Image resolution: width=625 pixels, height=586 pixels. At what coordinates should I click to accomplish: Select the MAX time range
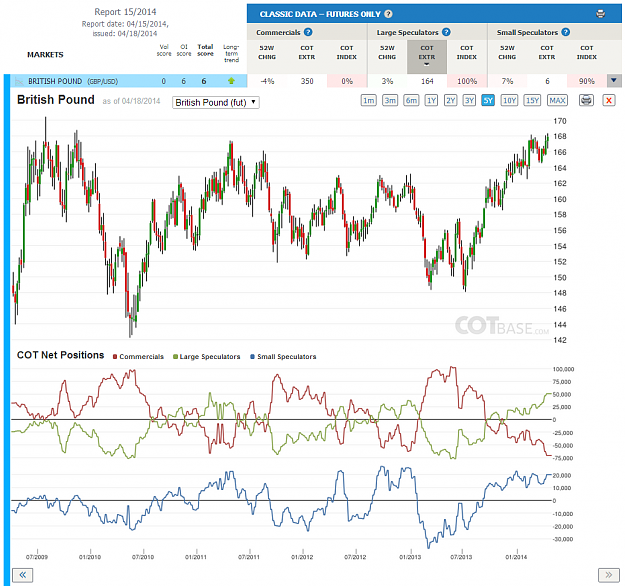tap(557, 100)
